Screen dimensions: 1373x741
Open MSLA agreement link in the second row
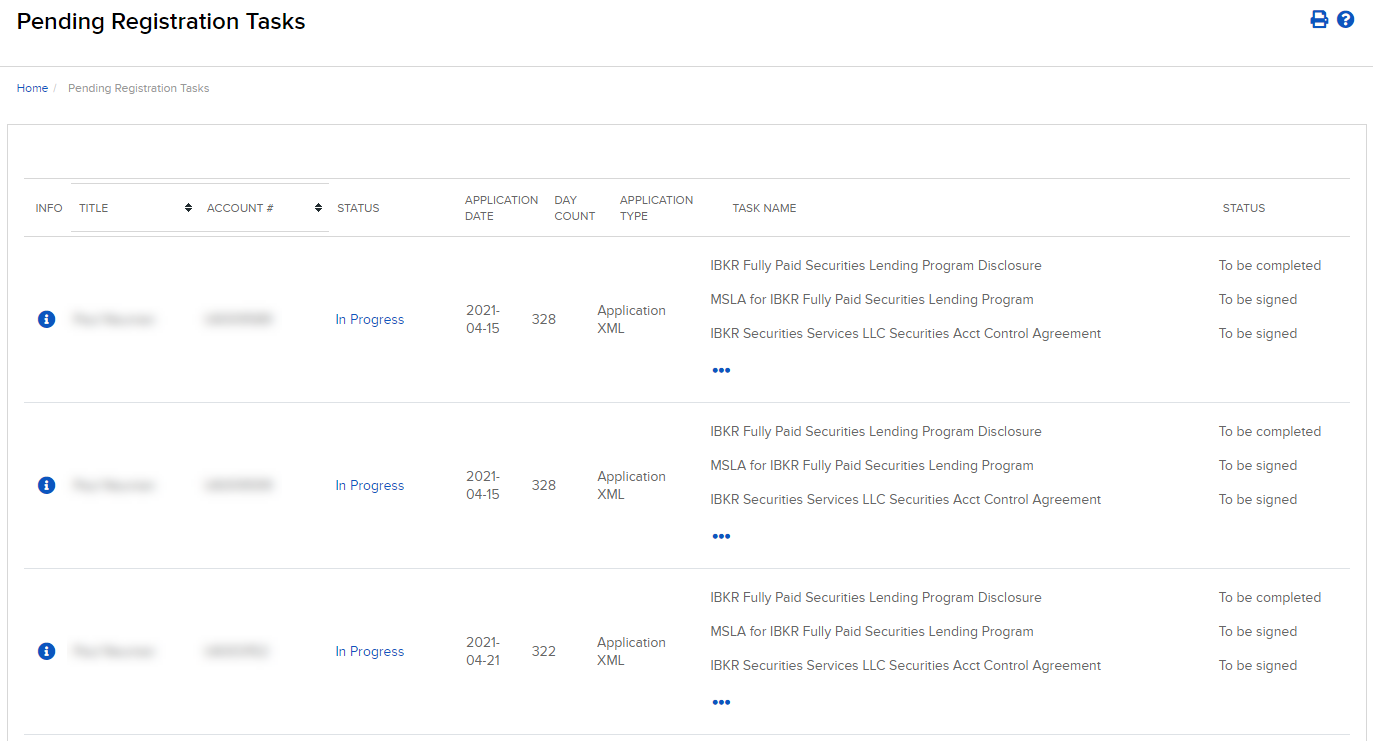872,465
